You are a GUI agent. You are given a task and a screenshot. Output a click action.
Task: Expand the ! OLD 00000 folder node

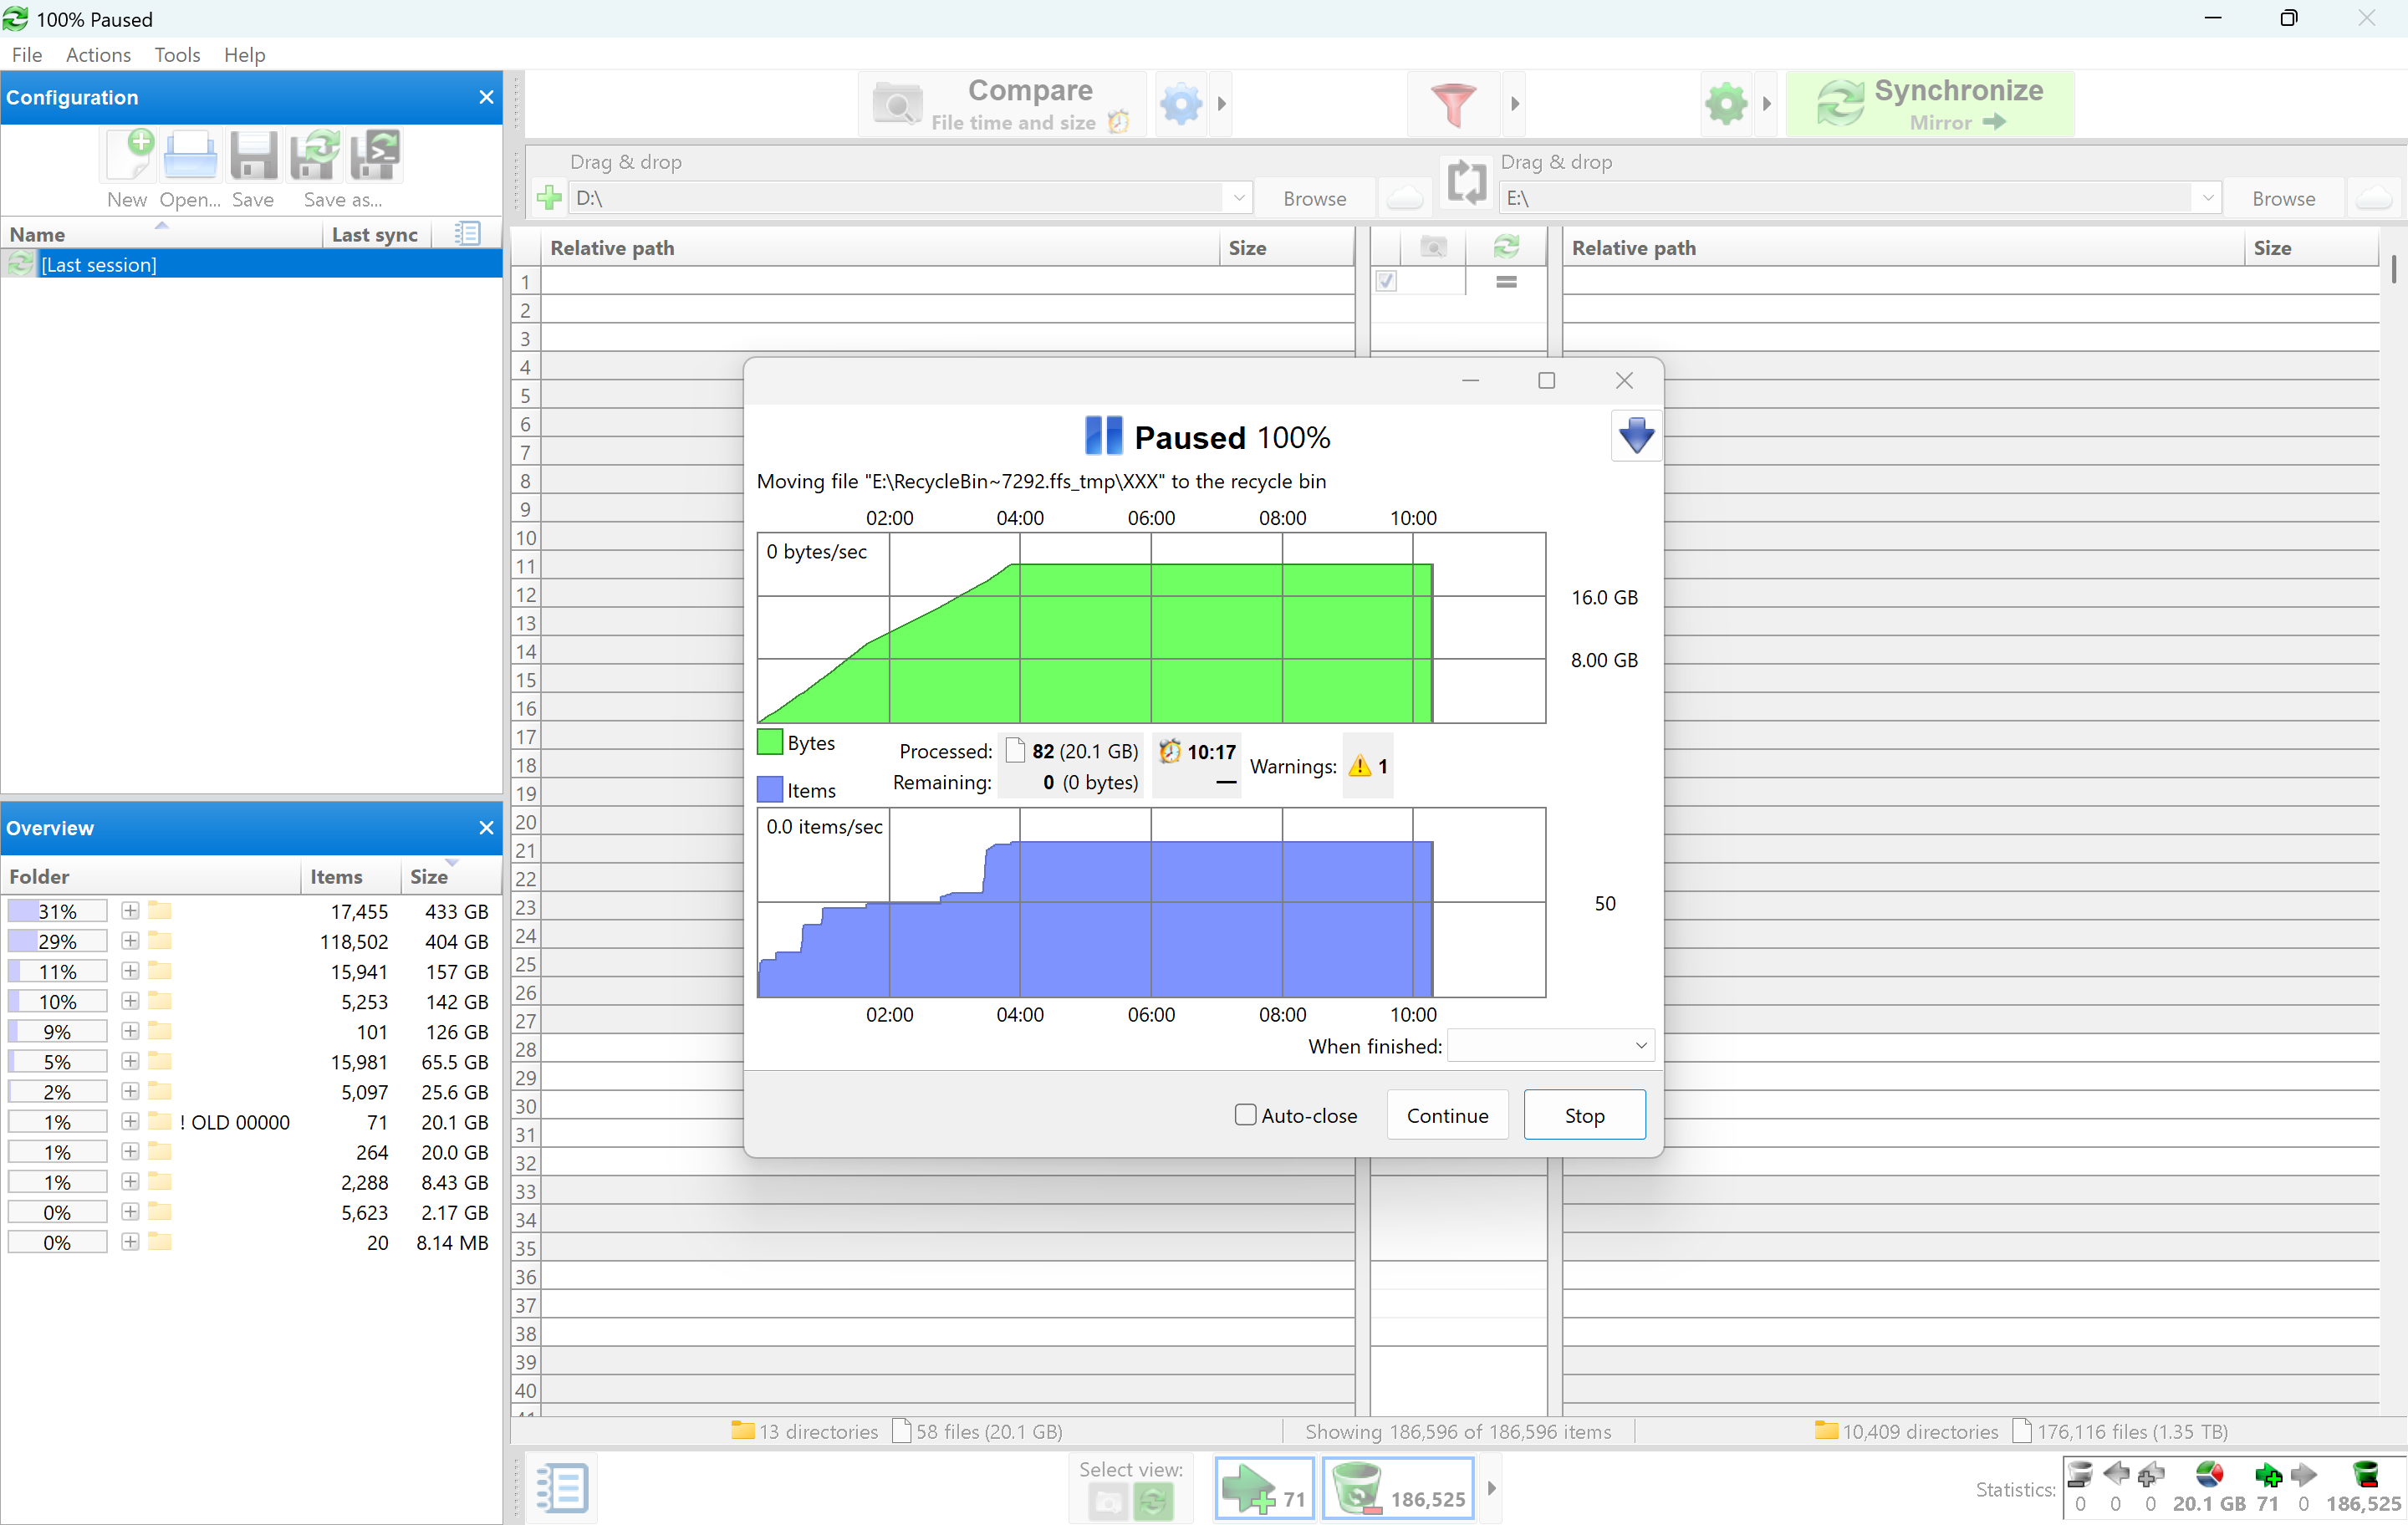point(130,1122)
